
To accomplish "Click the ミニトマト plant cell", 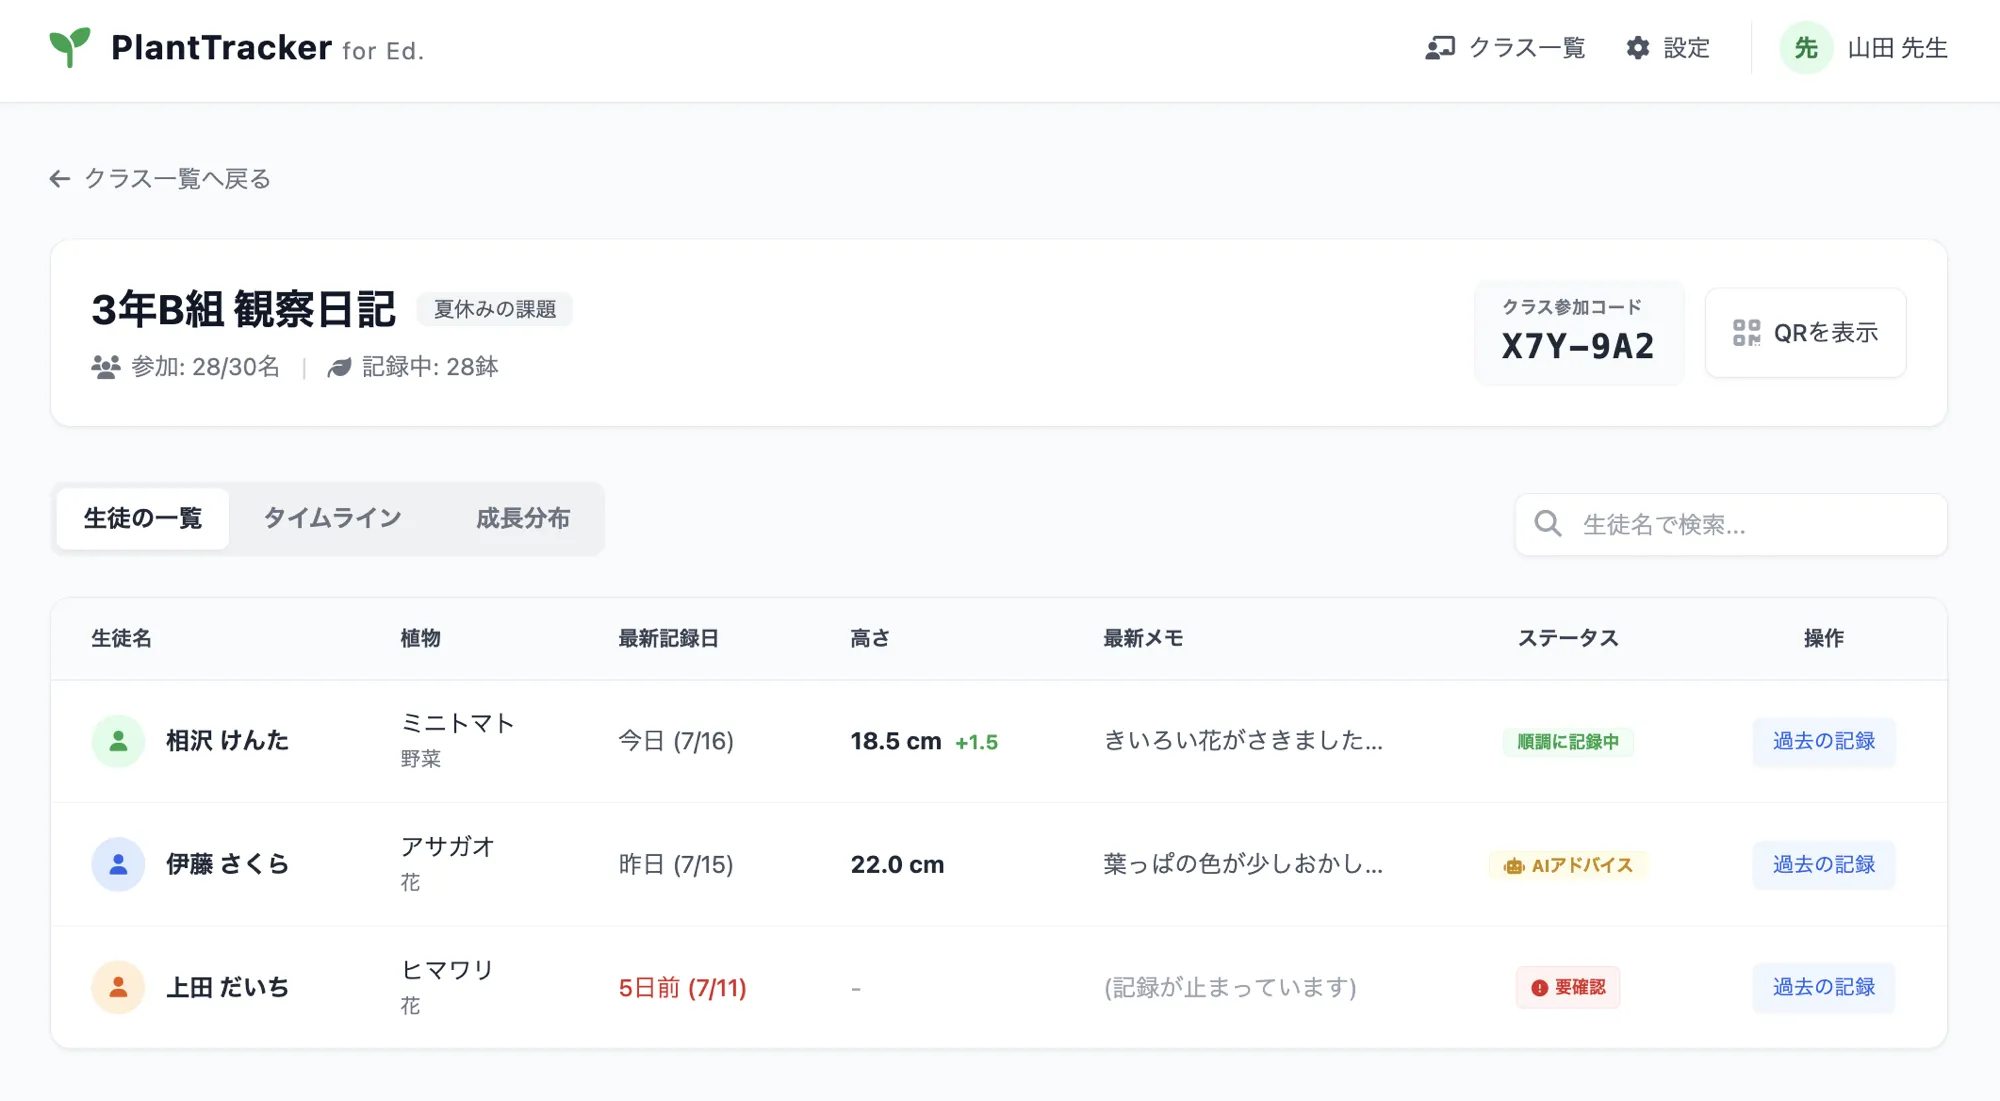I will pos(457,739).
